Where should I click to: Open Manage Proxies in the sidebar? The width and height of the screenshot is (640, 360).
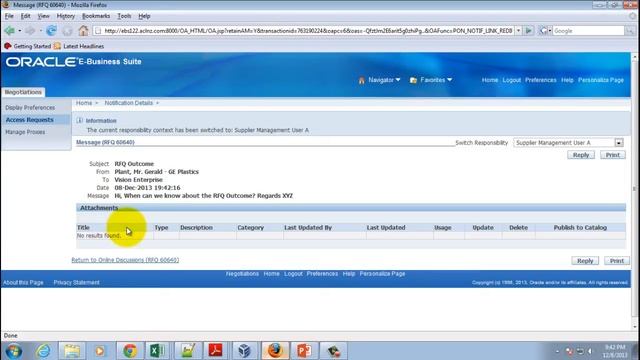click(25, 132)
